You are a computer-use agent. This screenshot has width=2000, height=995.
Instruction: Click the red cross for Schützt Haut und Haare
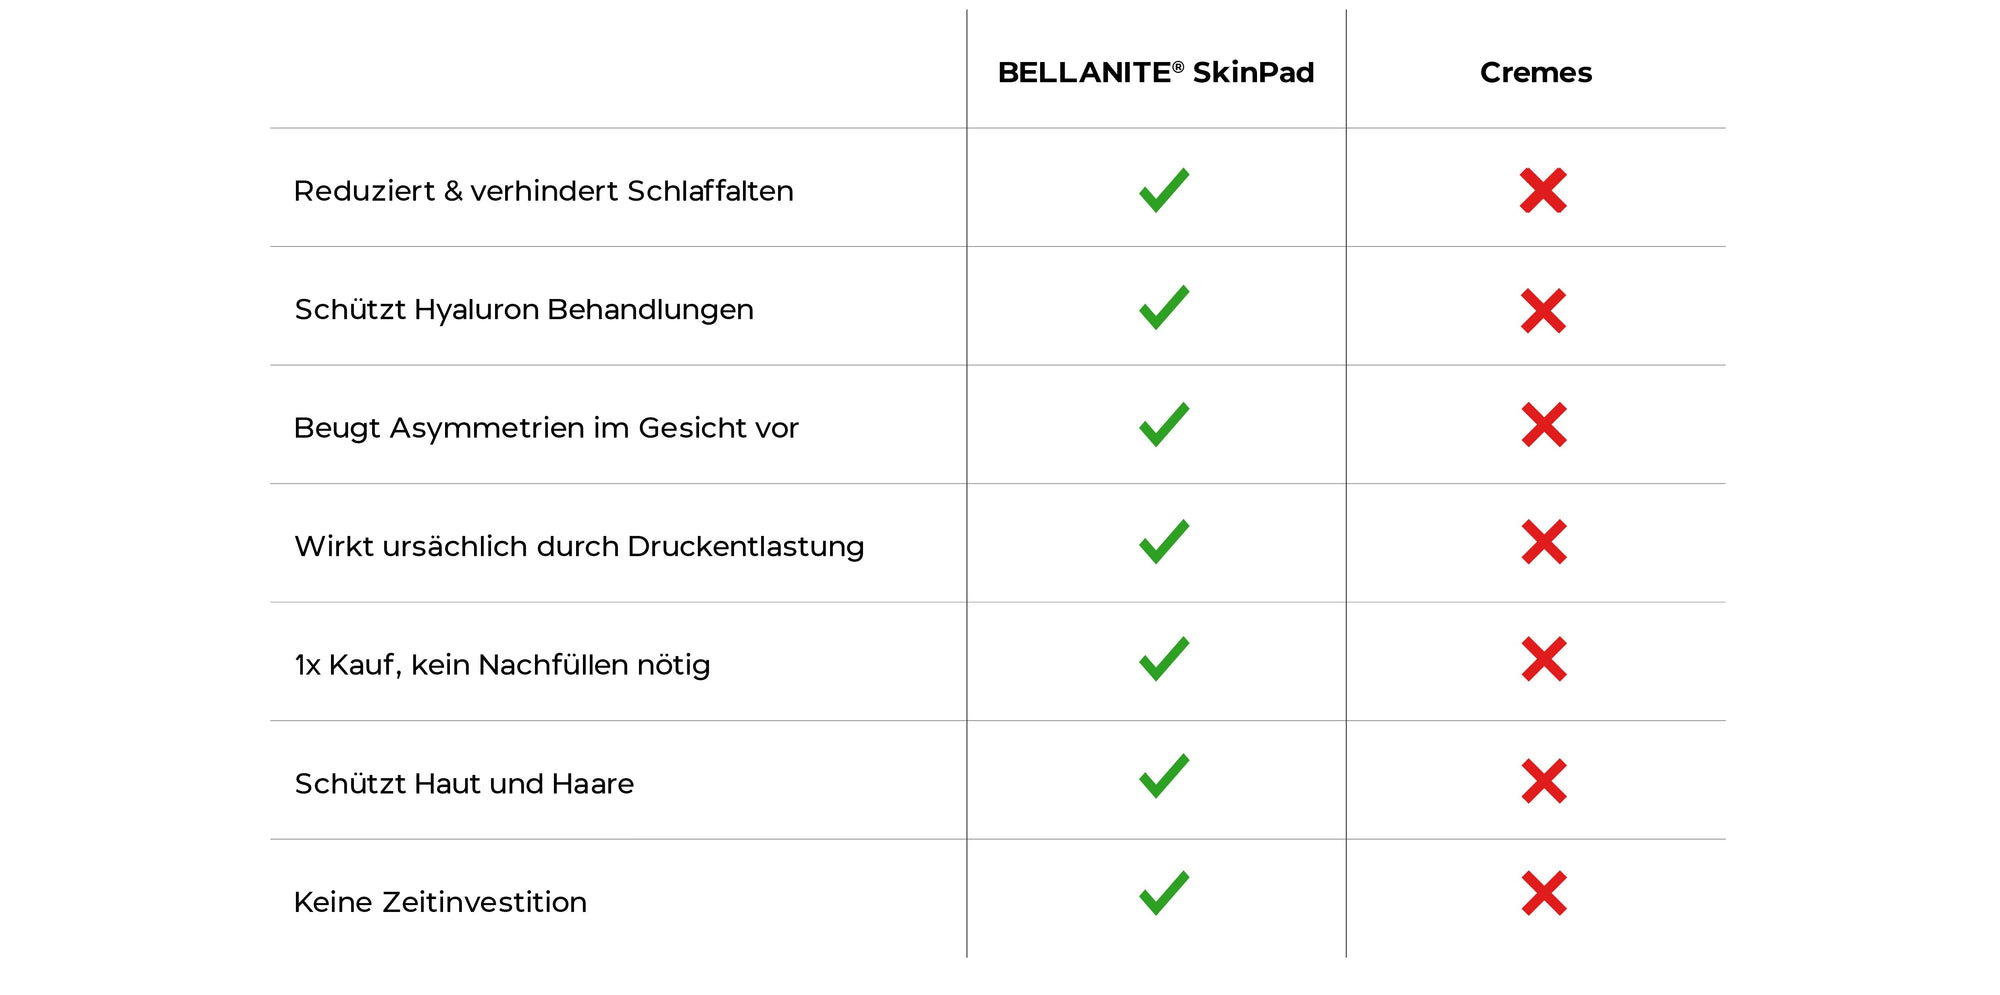point(1544,781)
